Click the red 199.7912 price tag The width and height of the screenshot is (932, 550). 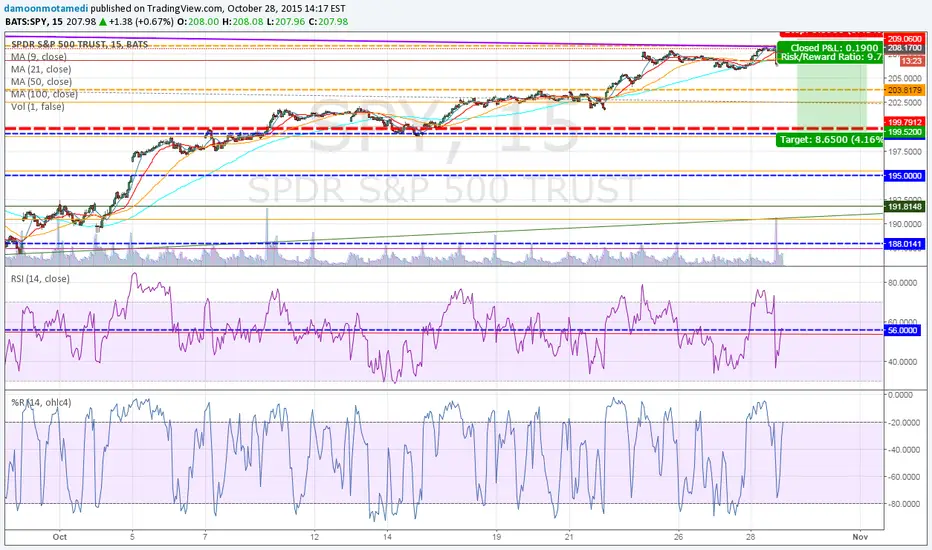pos(905,123)
